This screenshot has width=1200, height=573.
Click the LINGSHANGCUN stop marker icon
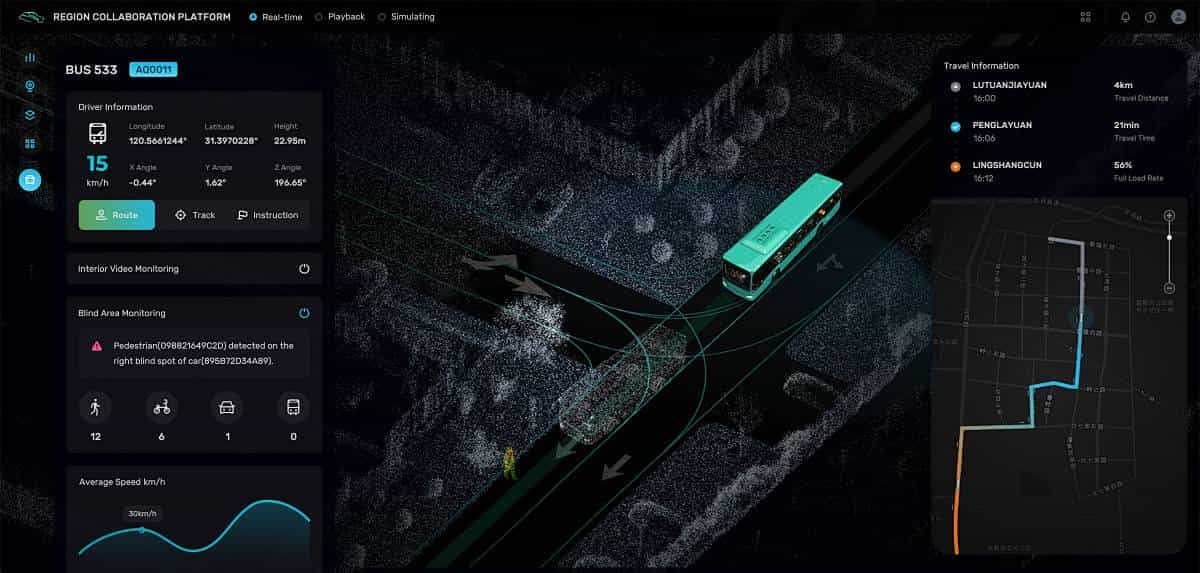955,168
